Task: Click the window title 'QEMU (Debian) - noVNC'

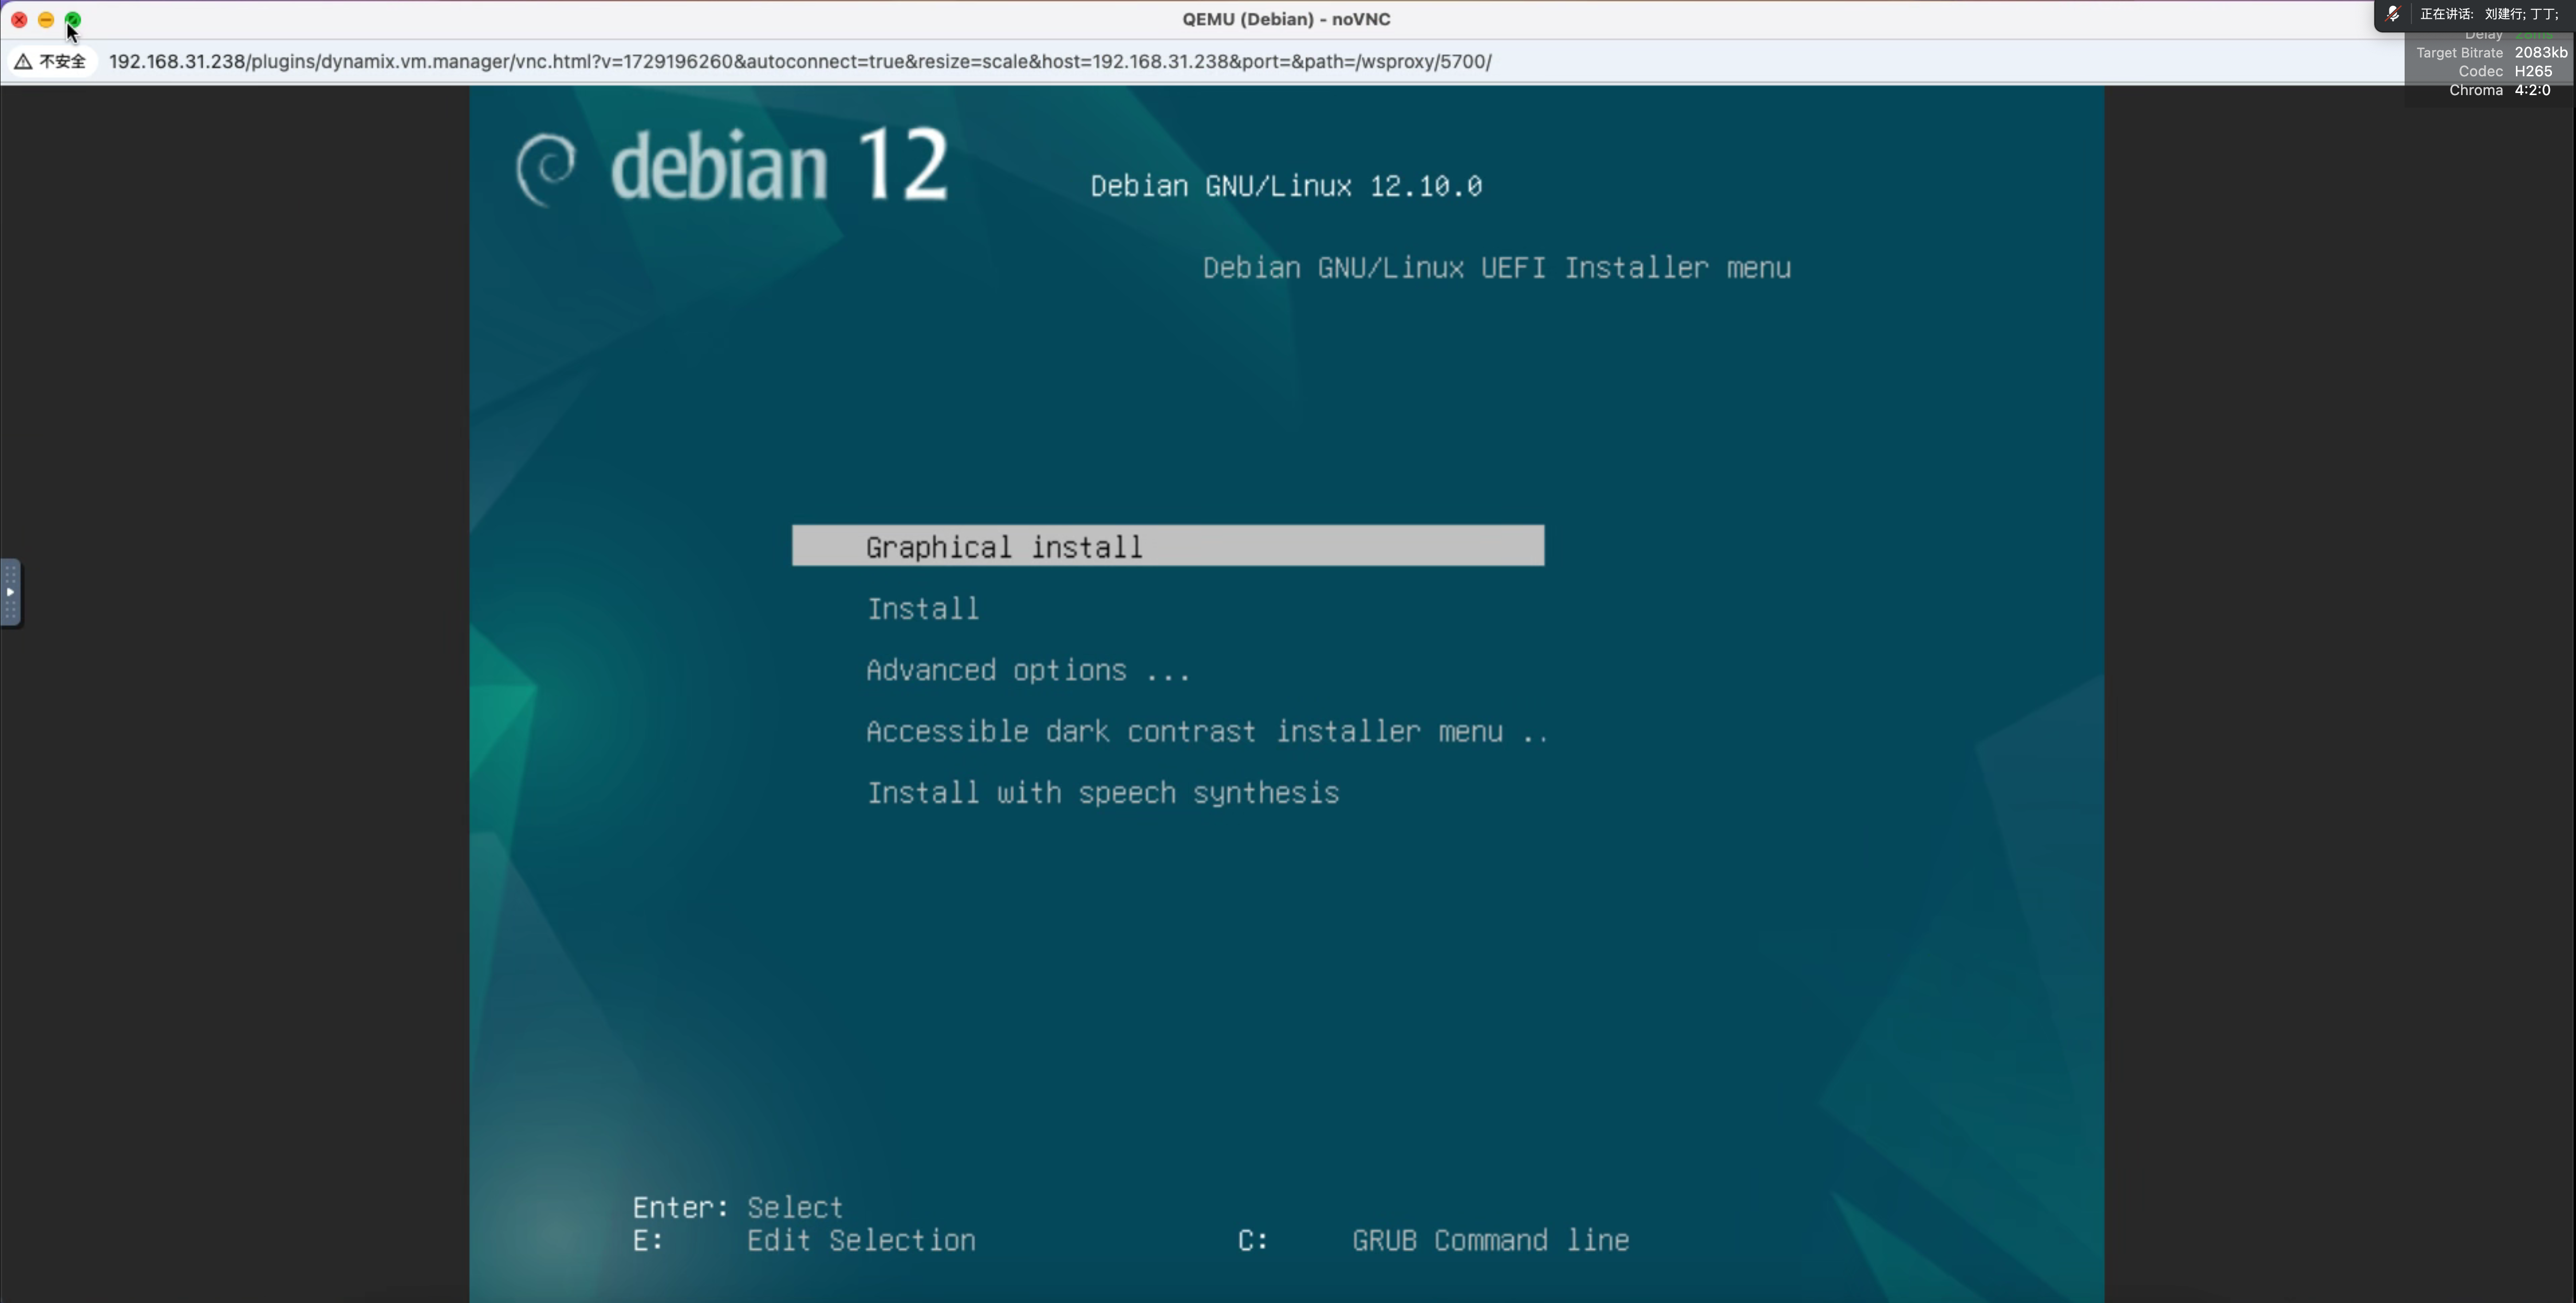Action: (x=1286, y=19)
